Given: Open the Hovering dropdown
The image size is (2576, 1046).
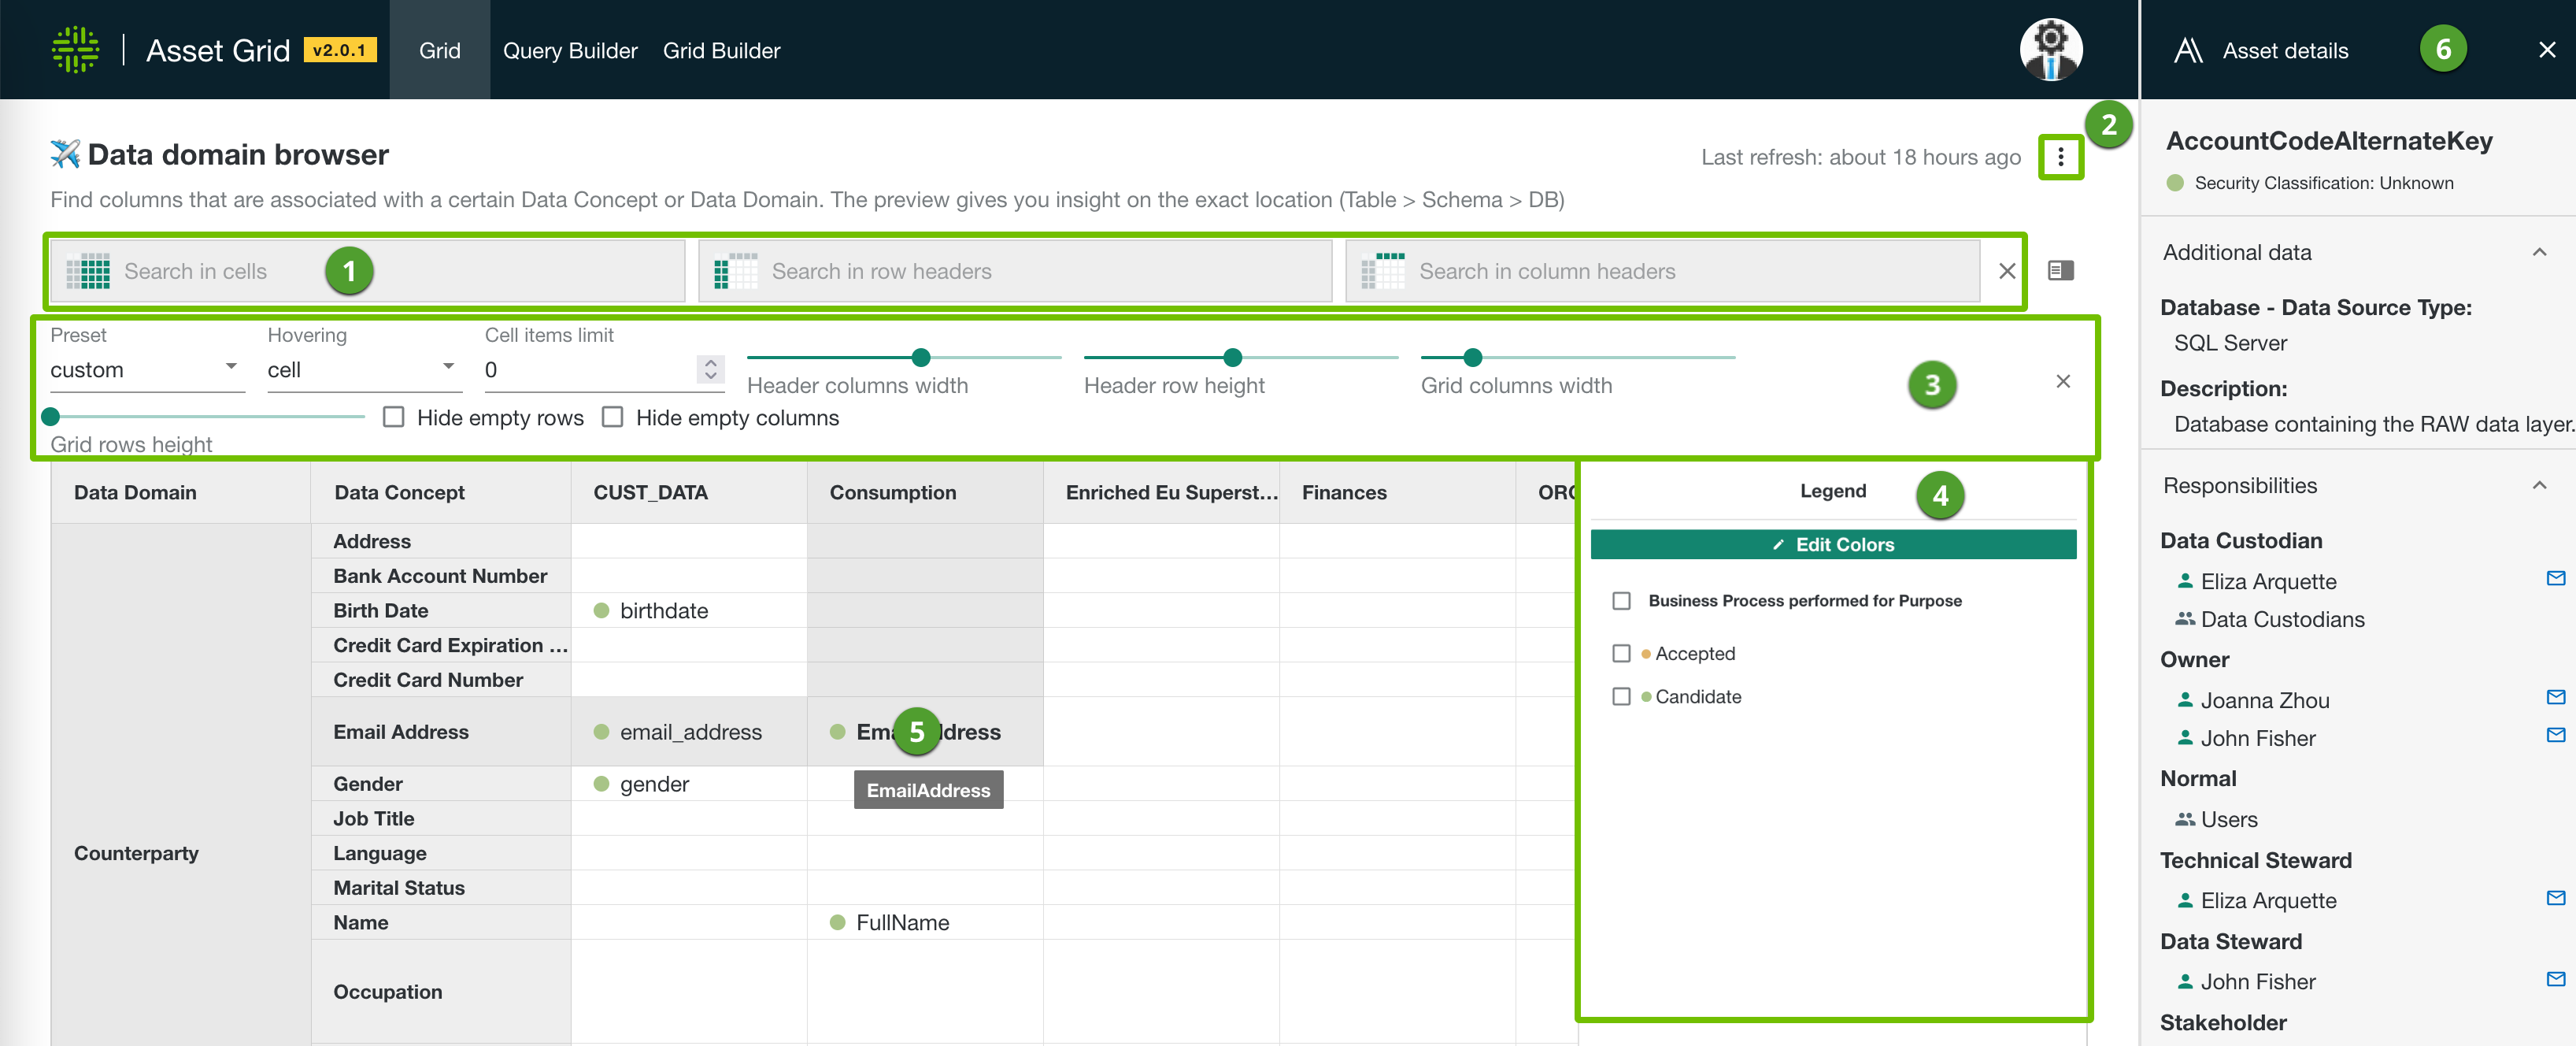Looking at the screenshot, I should (x=364, y=370).
